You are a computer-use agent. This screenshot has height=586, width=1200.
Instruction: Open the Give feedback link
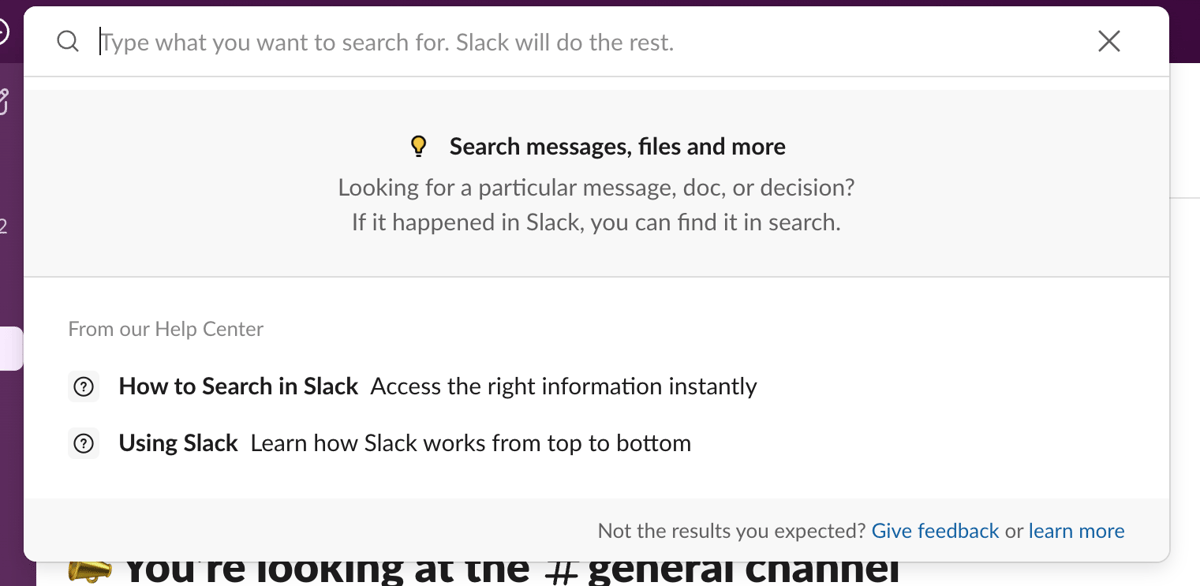pyautogui.click(x=934, y=531)
